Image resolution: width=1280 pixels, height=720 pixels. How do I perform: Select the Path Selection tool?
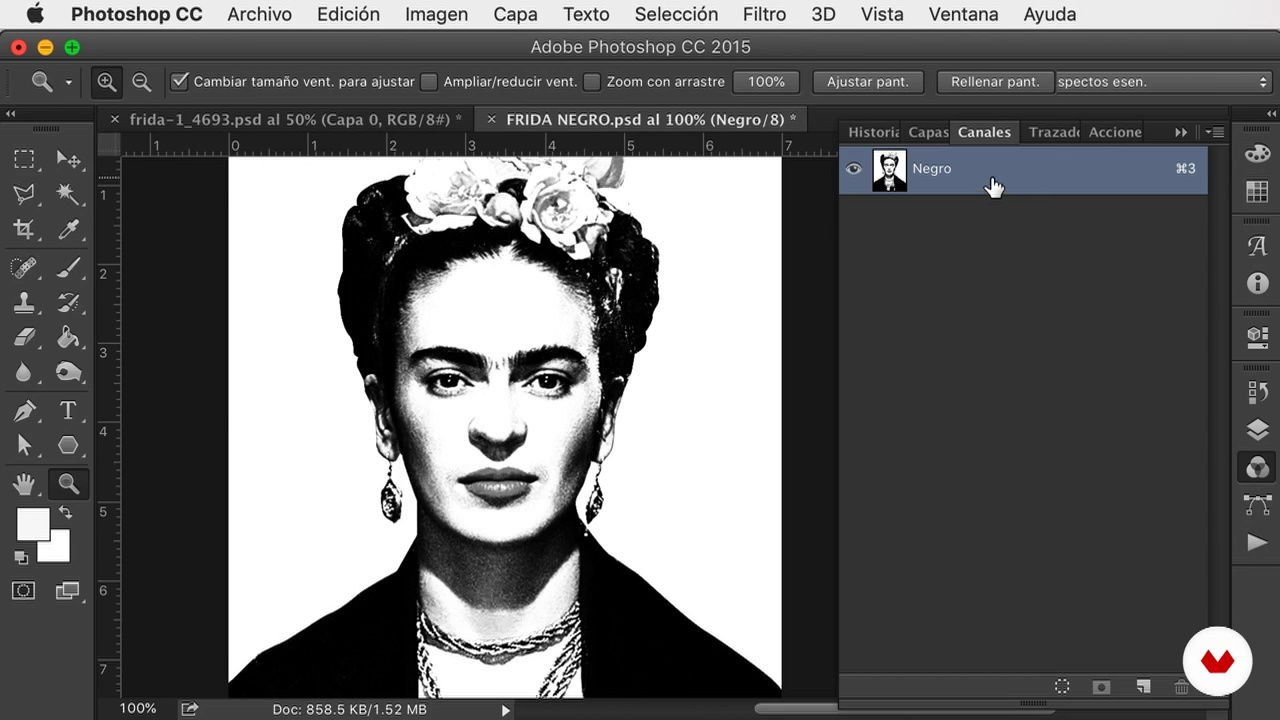point(24,445)
